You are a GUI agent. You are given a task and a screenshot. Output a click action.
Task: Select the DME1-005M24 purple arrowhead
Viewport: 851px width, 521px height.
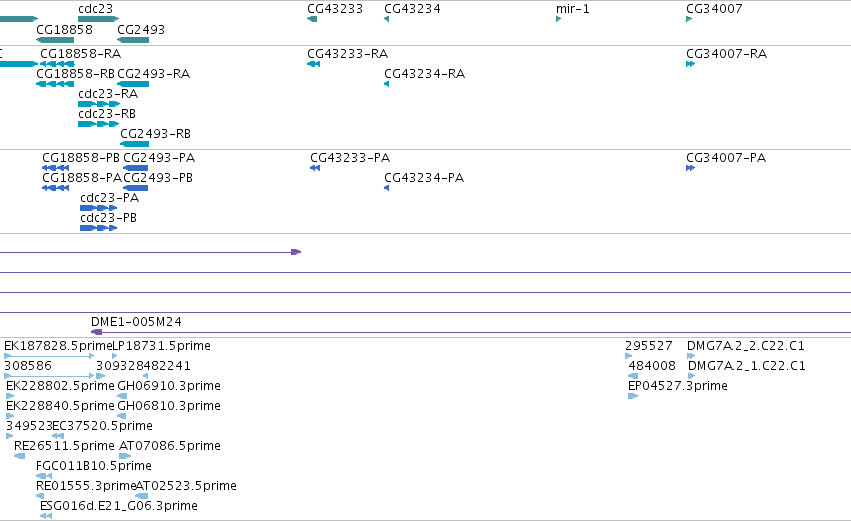click(97, 332)
